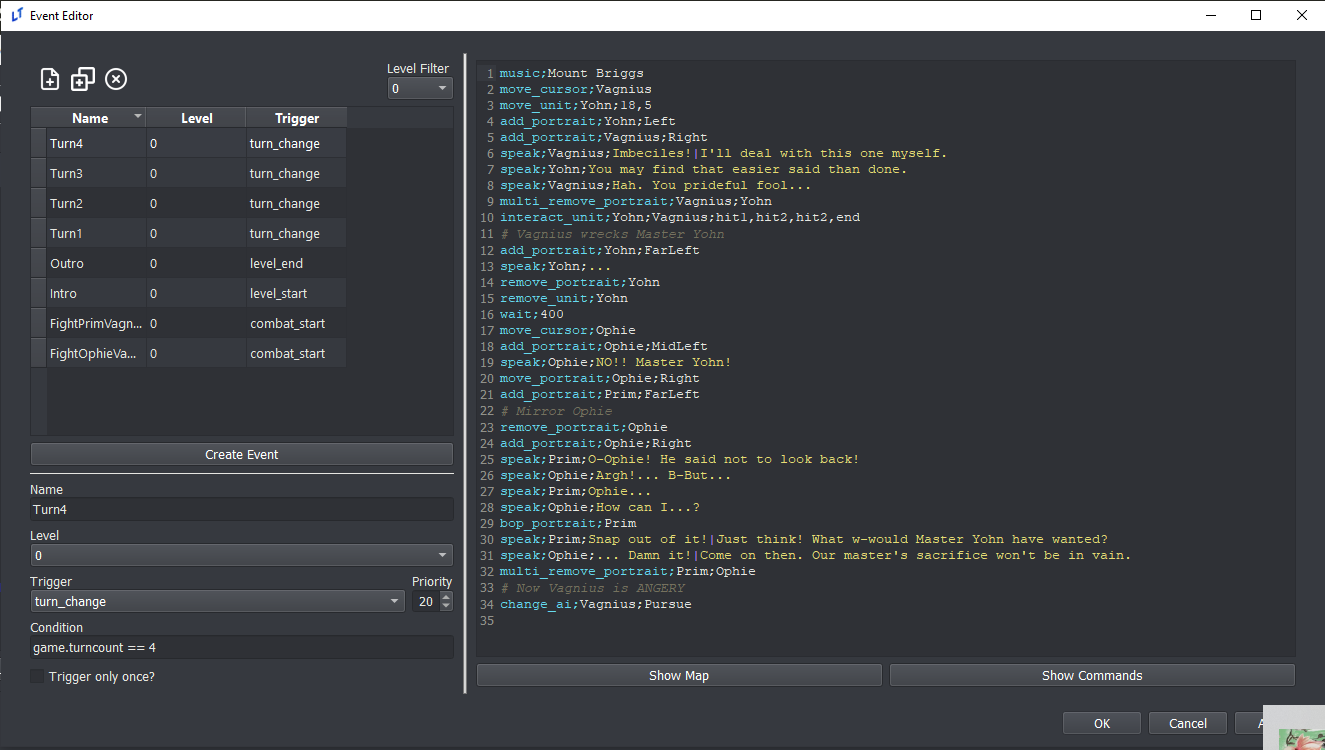Select the Turn1 event row
This screenshot has width=1325, height=750.
click(x=189, y=234)
